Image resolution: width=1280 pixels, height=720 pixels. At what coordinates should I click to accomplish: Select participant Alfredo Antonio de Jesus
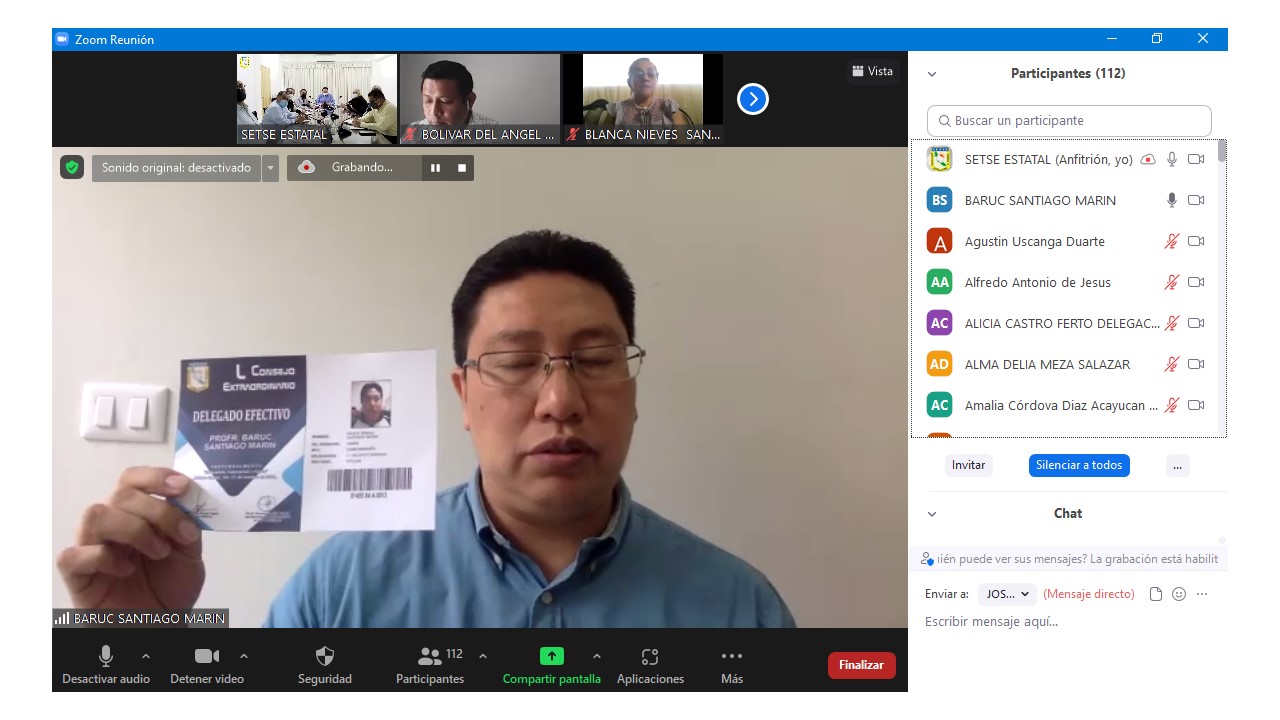(x=1064, y=282)
